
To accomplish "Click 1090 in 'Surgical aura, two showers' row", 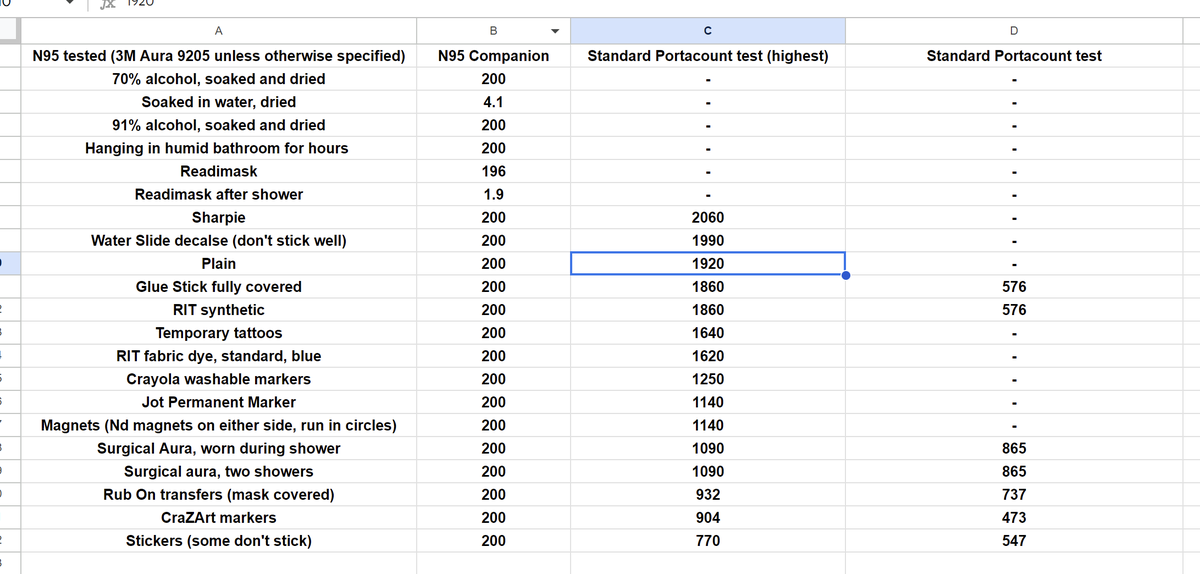I will 708,471.
